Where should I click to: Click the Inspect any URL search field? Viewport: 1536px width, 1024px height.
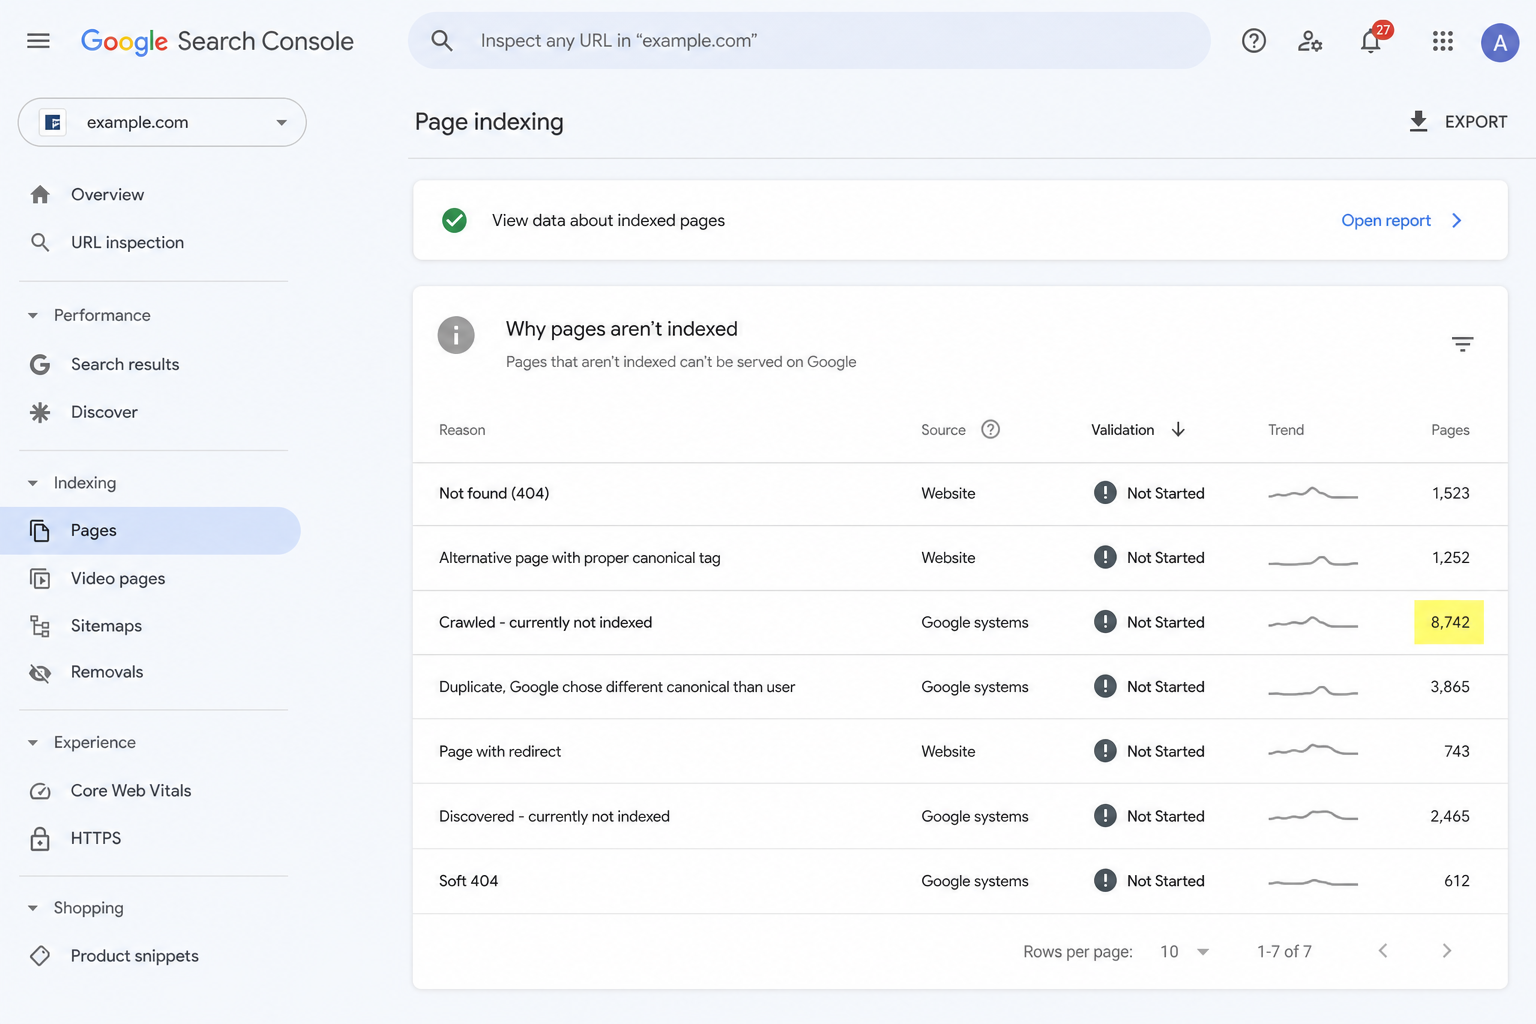[x=809, y=41]
